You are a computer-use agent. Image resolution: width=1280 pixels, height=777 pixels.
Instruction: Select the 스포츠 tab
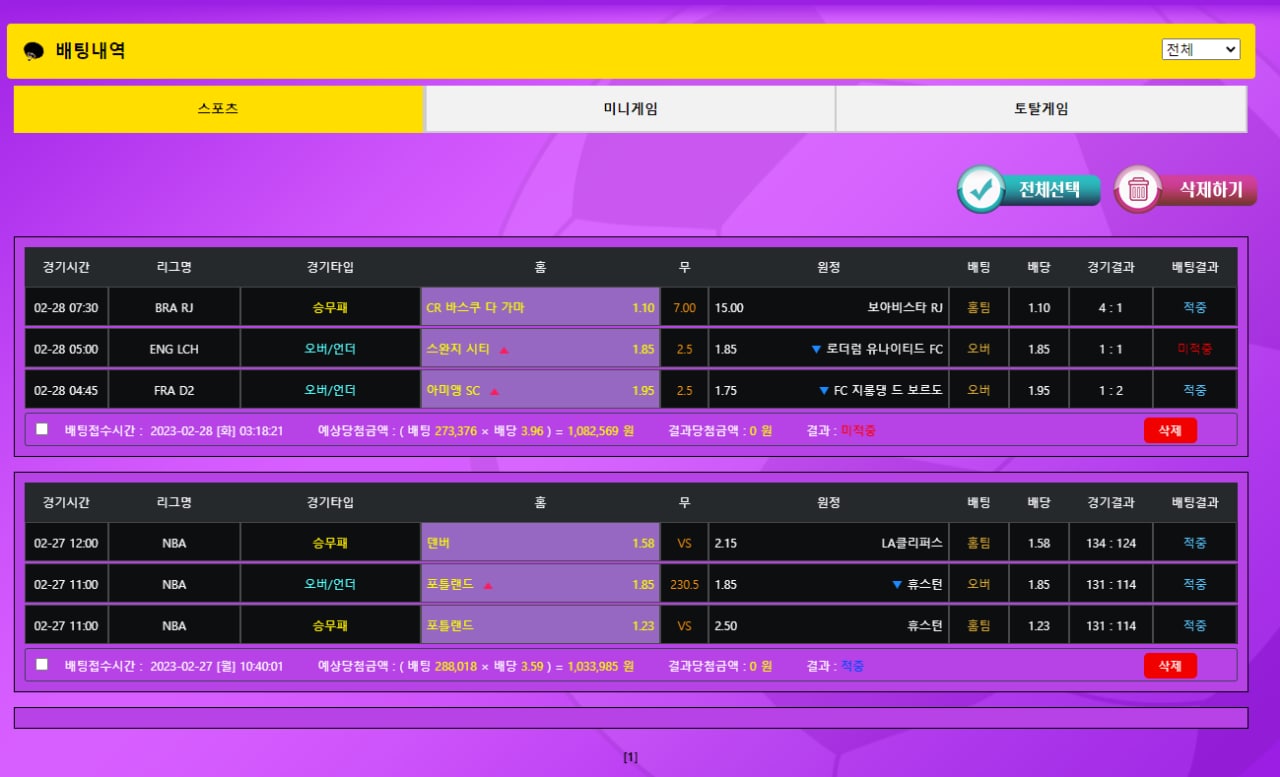218,109
